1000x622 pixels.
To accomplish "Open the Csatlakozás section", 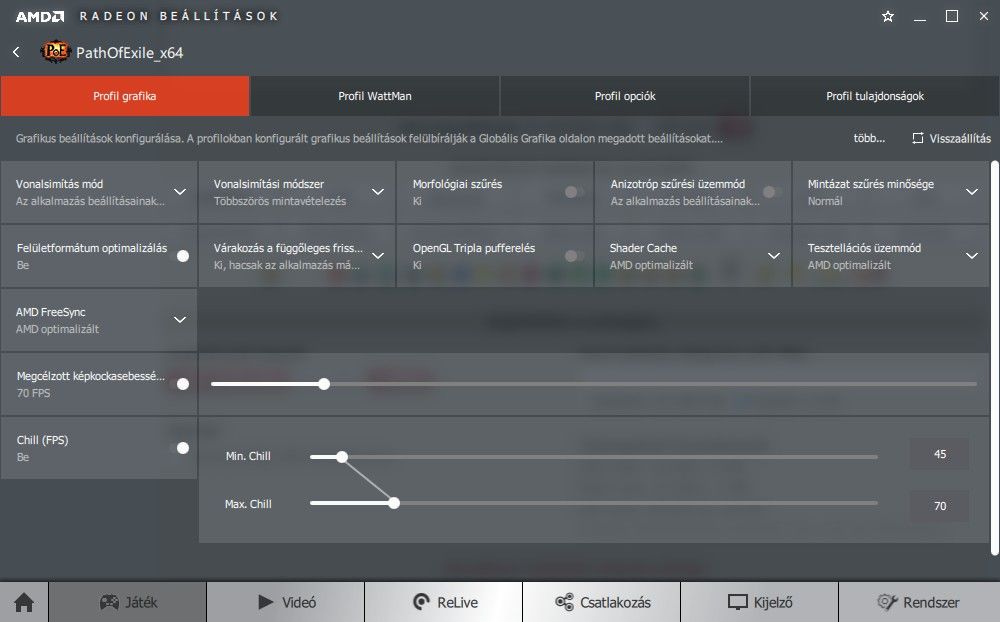I will [601, 602].
